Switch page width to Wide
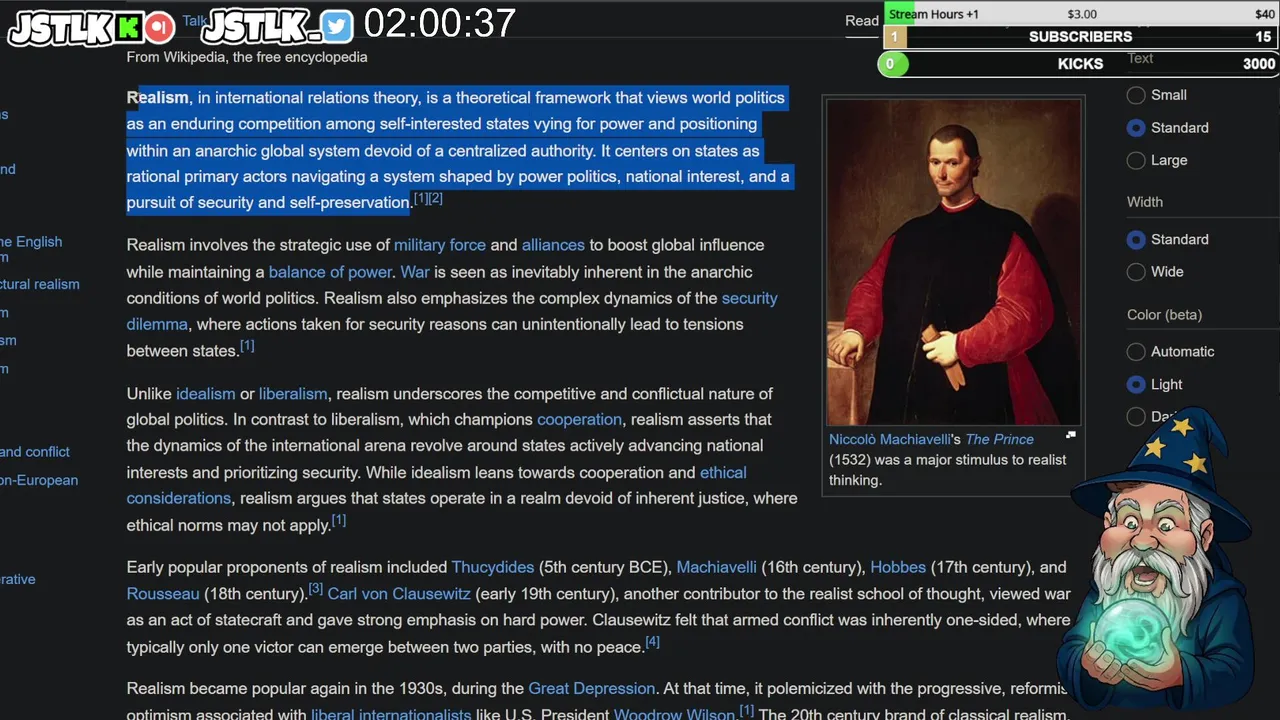 [x=1136, y=272]
